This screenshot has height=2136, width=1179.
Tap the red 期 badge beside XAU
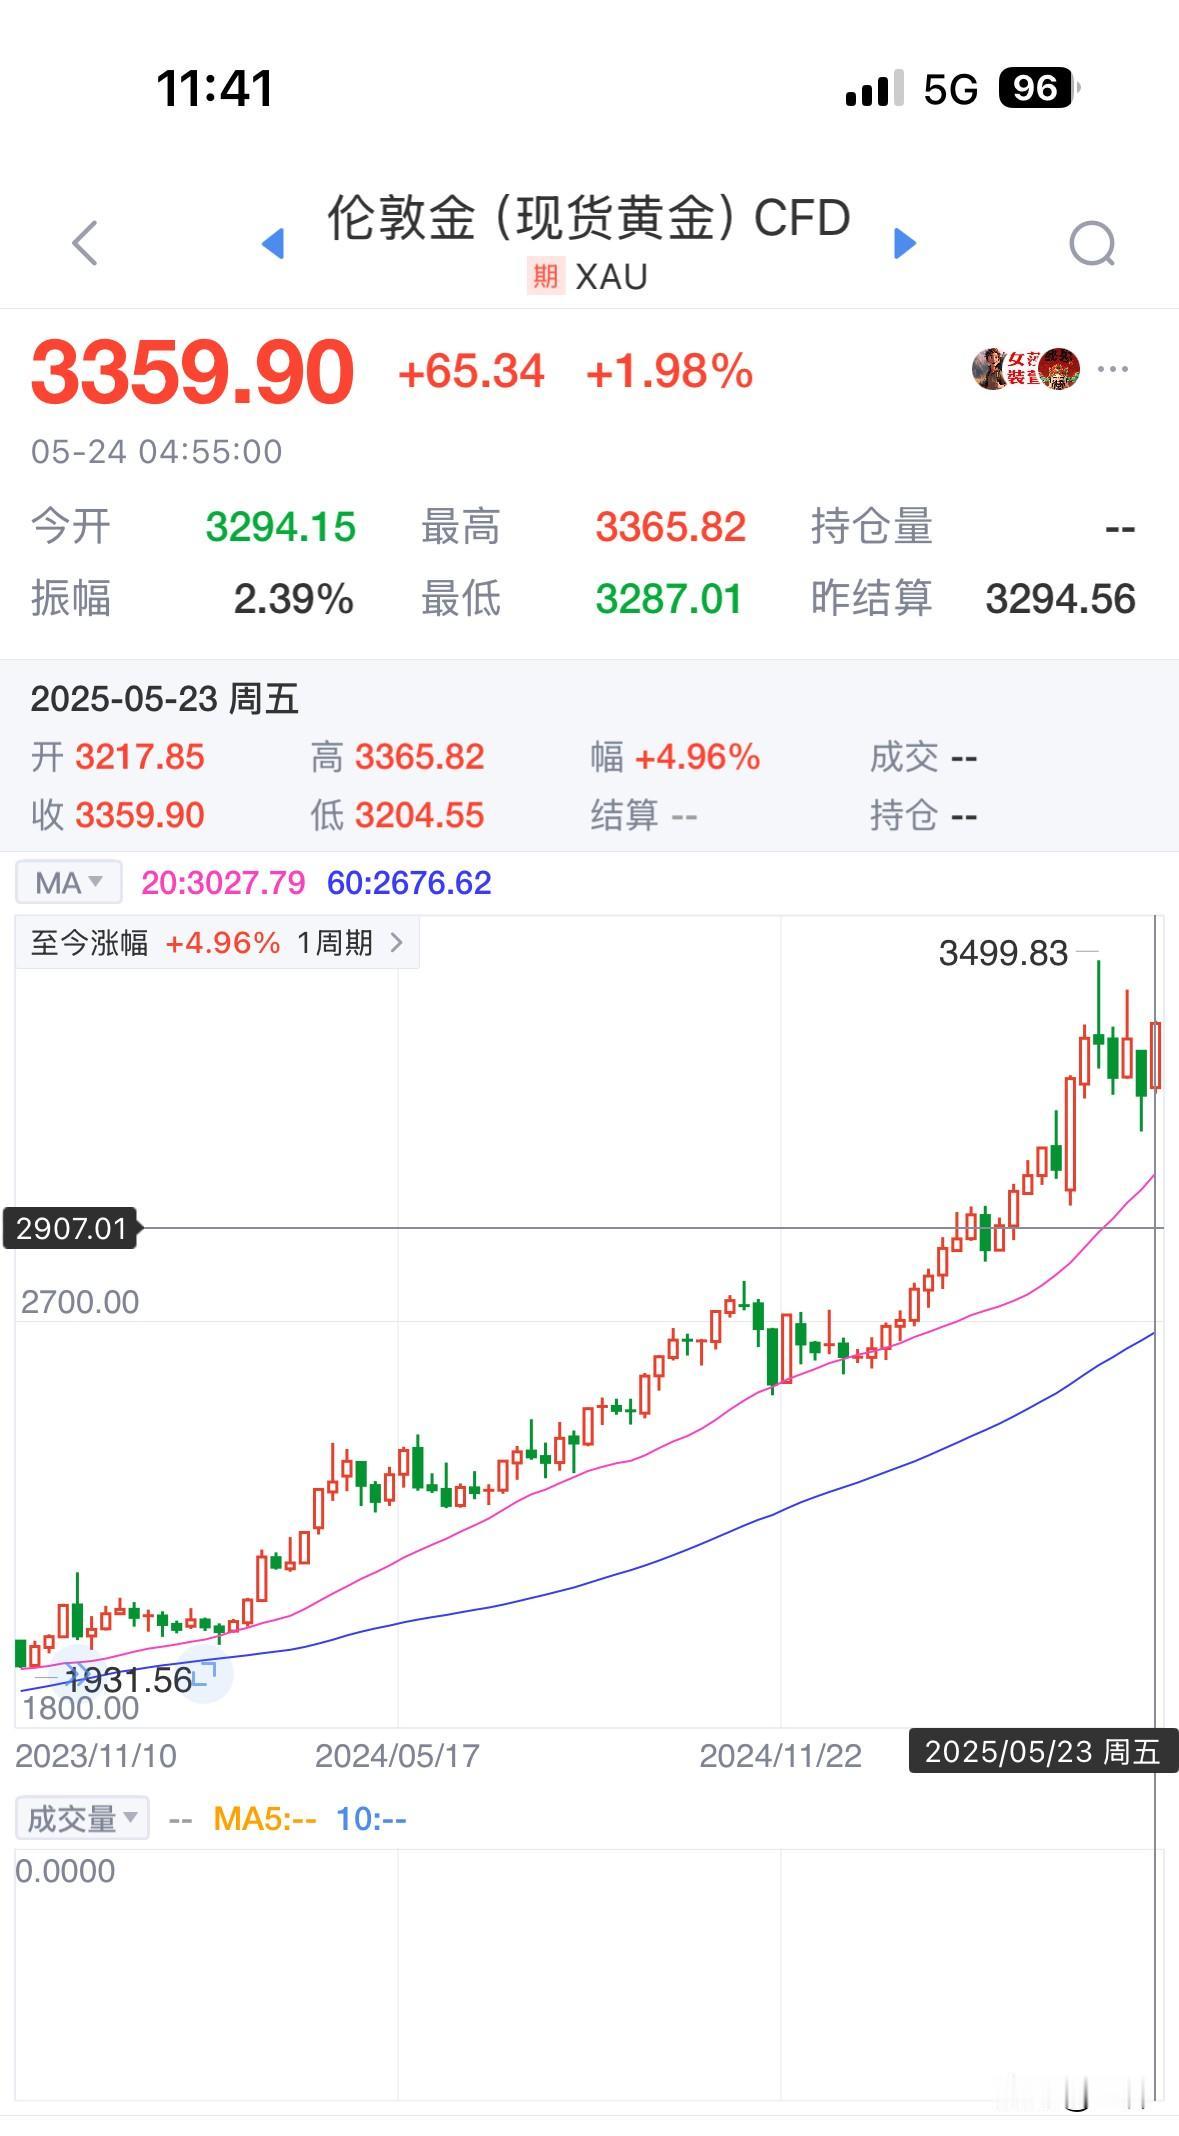click(545, 276)
